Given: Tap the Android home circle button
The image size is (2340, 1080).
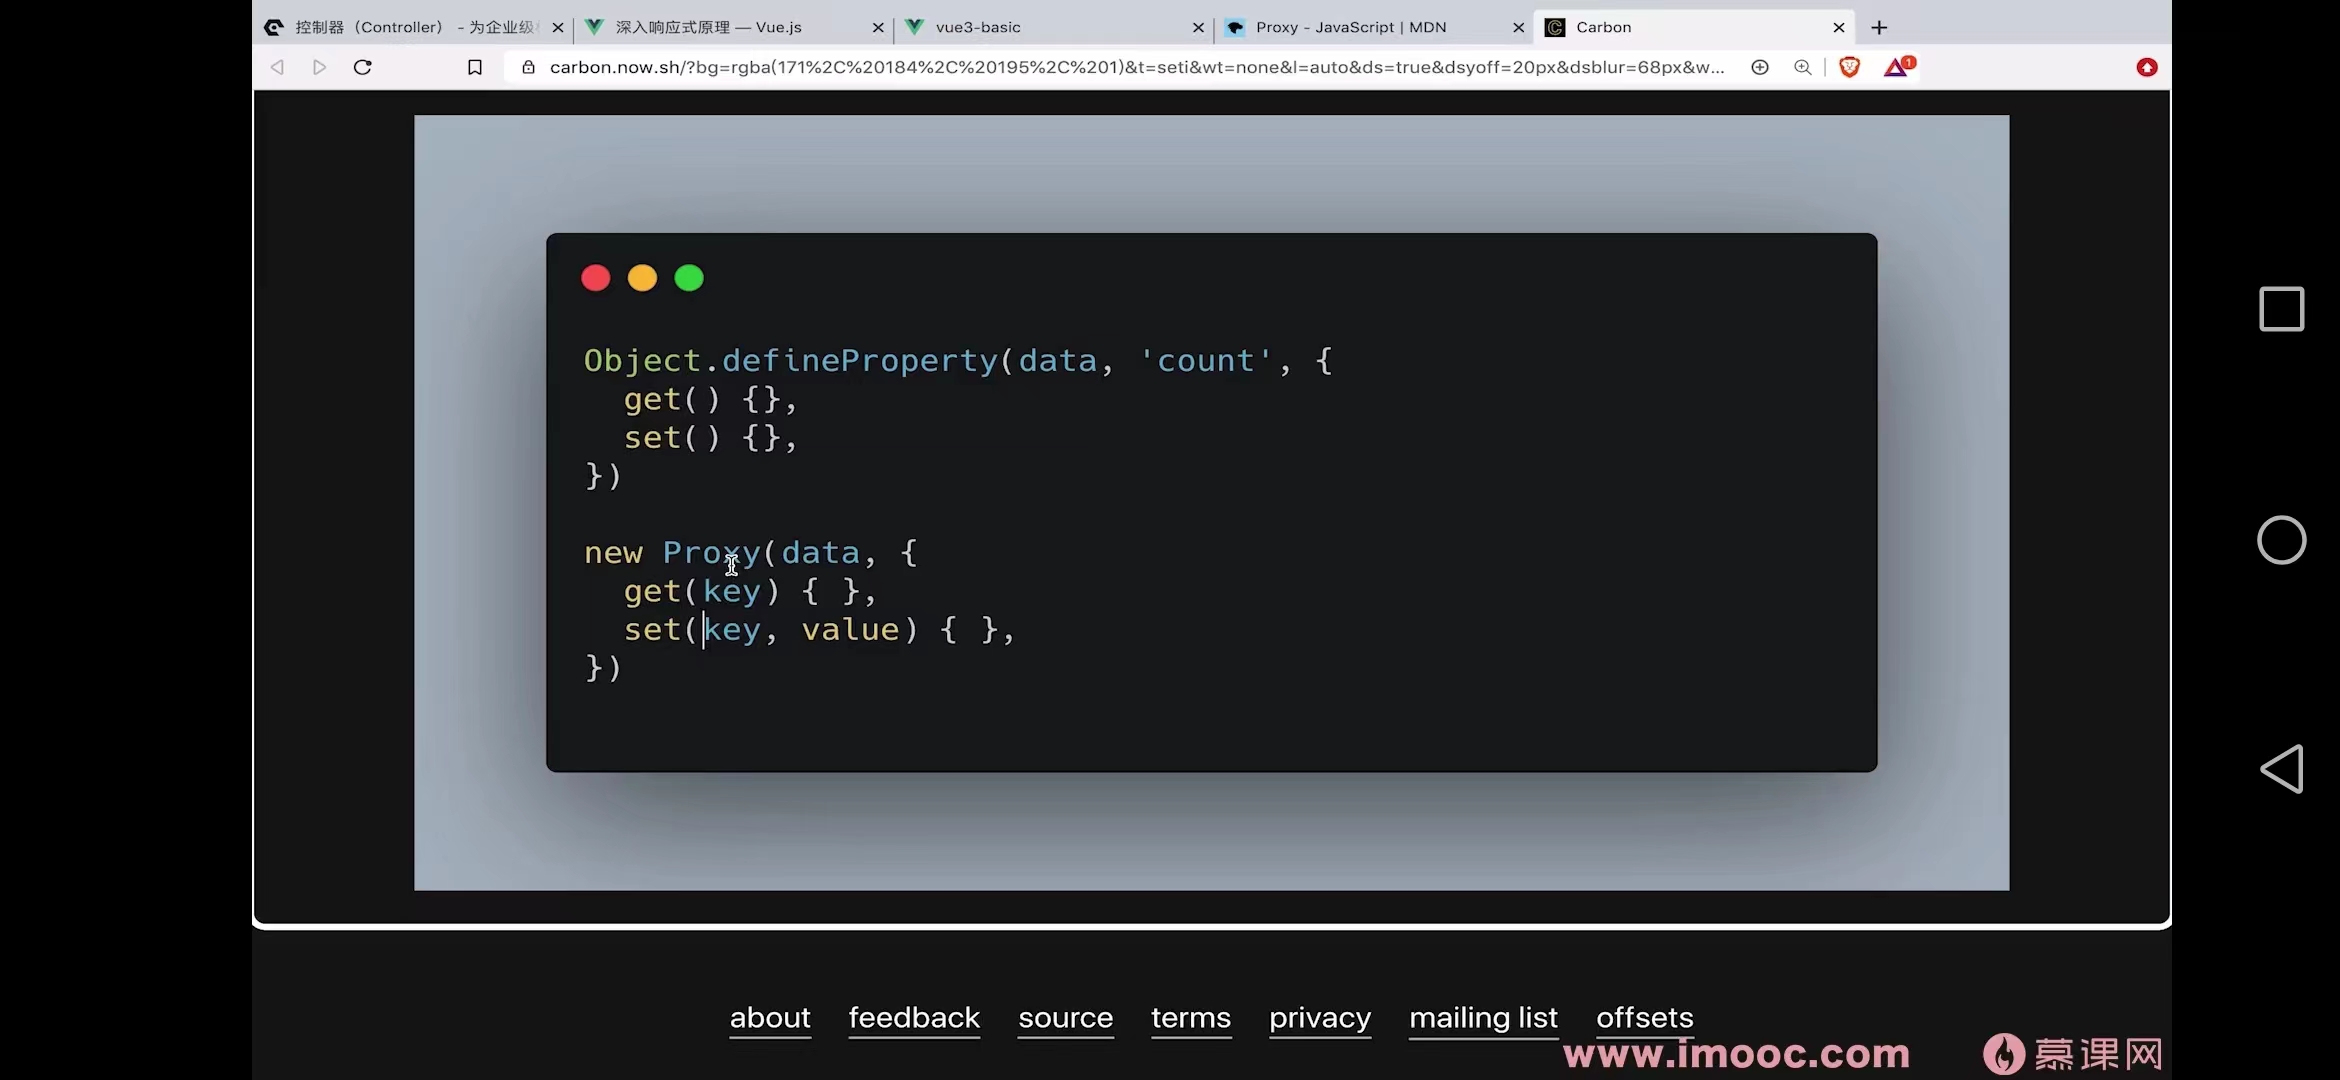Looking at the screenshot, I should point(2281,540).
